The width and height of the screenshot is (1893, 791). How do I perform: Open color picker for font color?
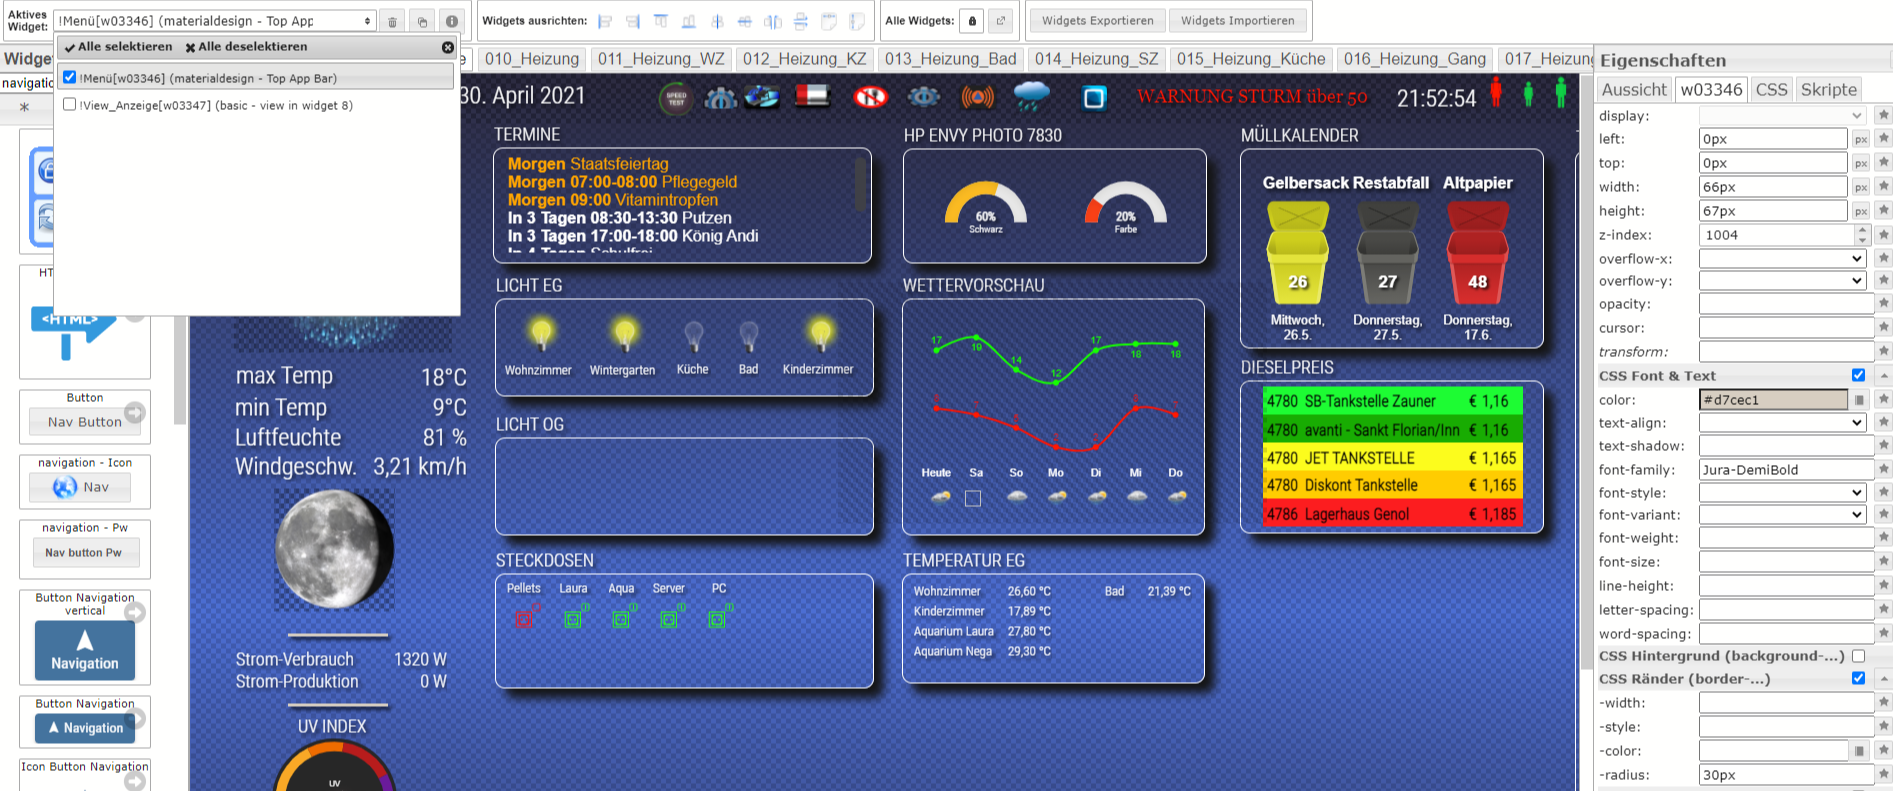(1860, 400)
